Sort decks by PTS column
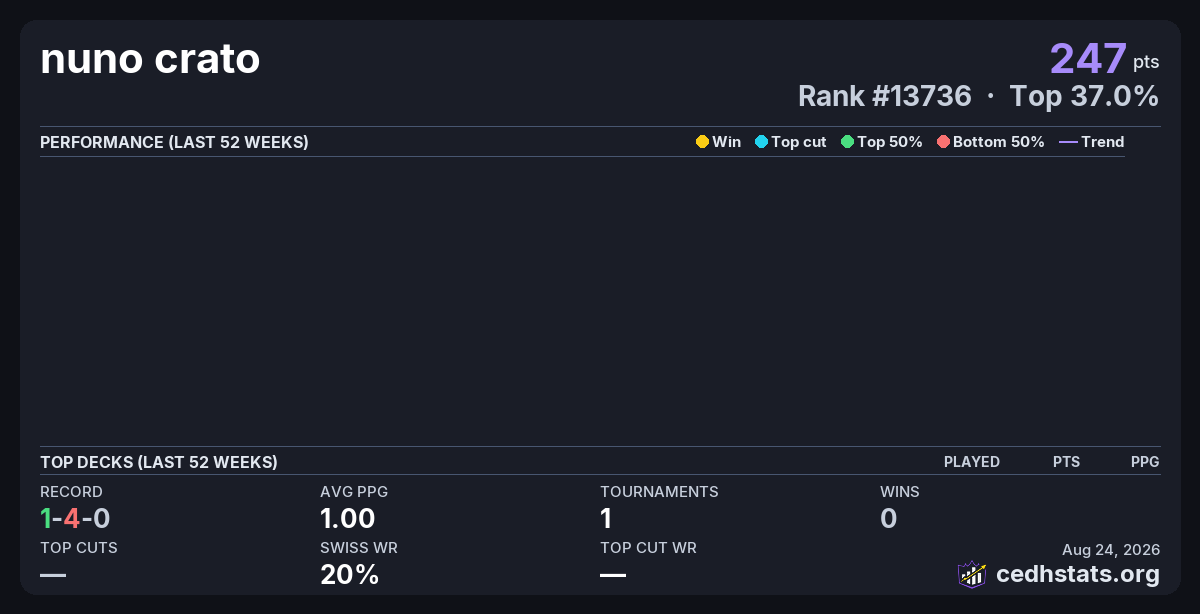Viewport: 1200px width, 614px height. point(1066,462)
